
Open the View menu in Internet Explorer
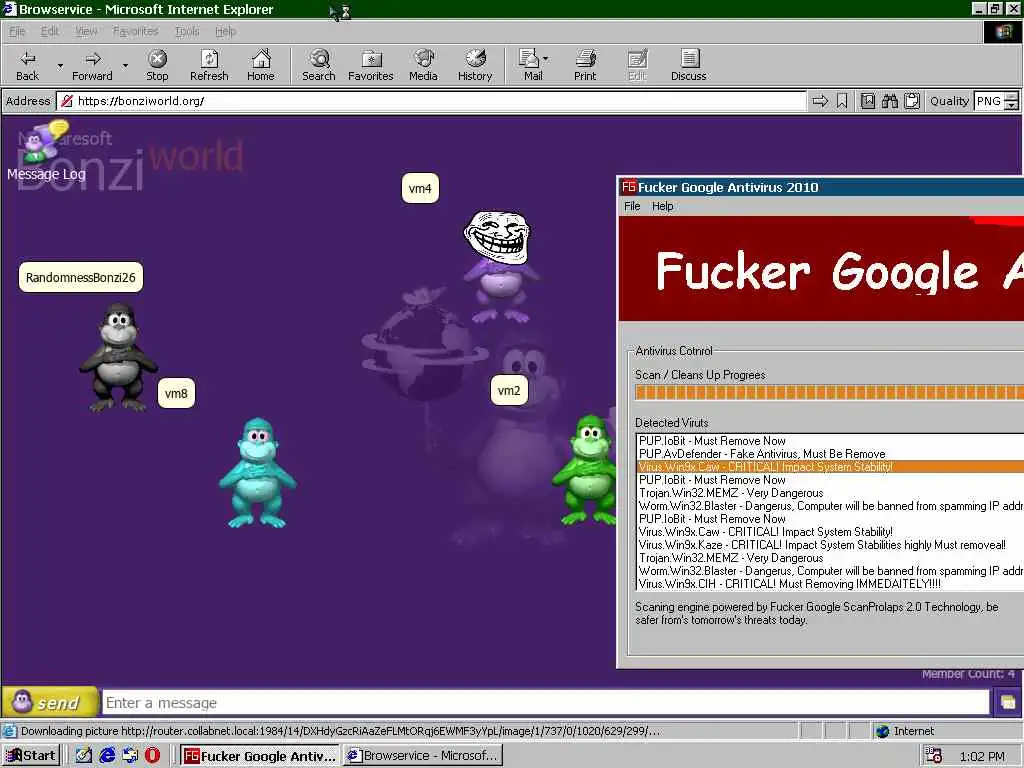pyautogui.click(x=86, y=31)
